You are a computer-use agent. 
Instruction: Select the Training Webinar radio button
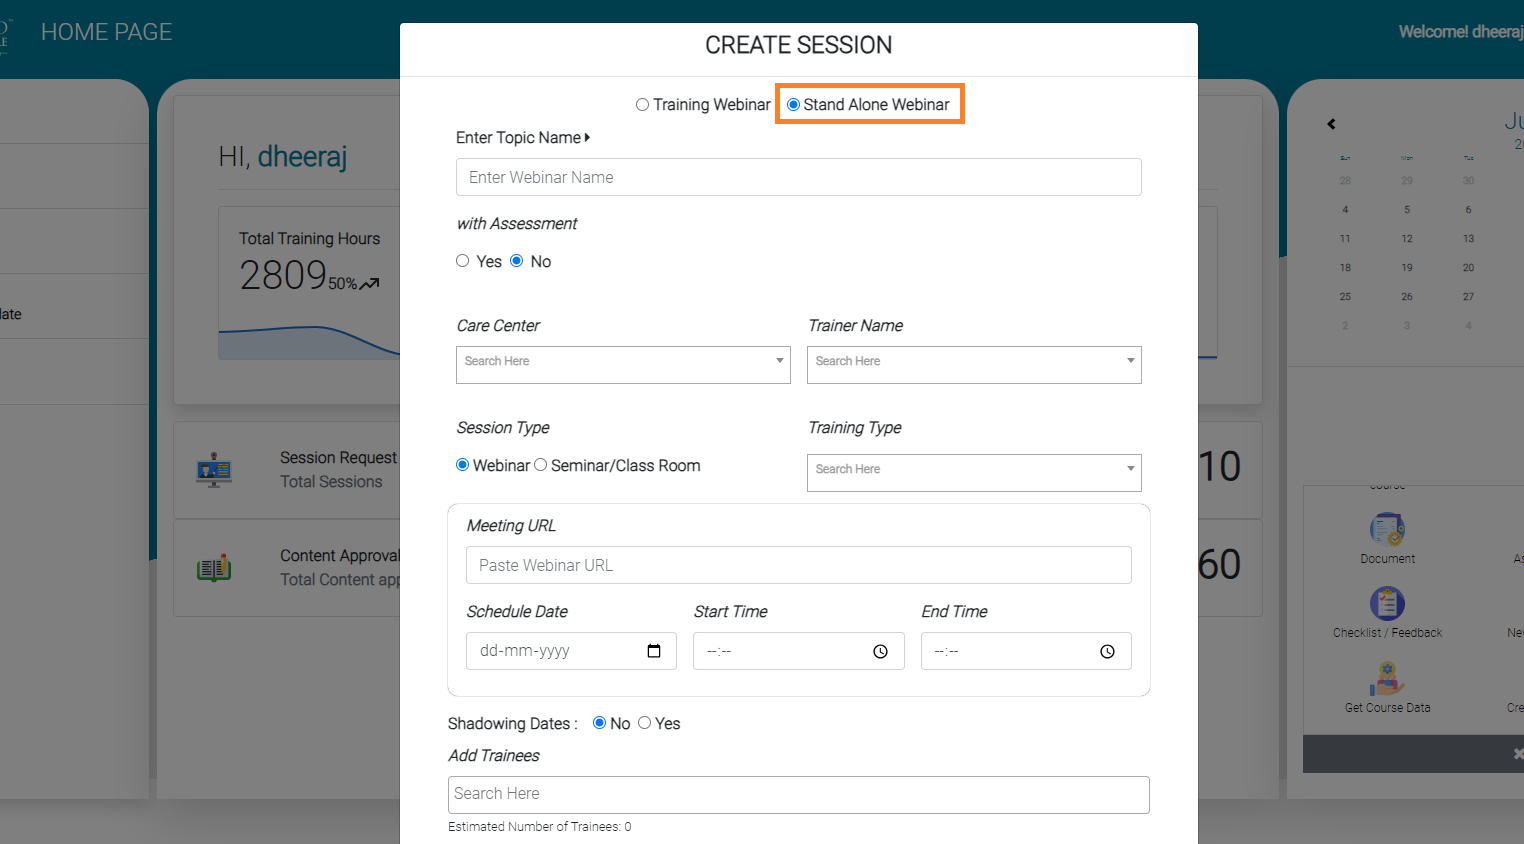pos(641,104)
